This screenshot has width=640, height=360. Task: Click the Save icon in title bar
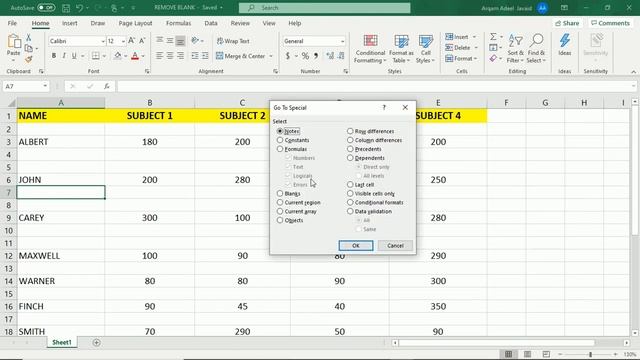[x=66, y=8]
